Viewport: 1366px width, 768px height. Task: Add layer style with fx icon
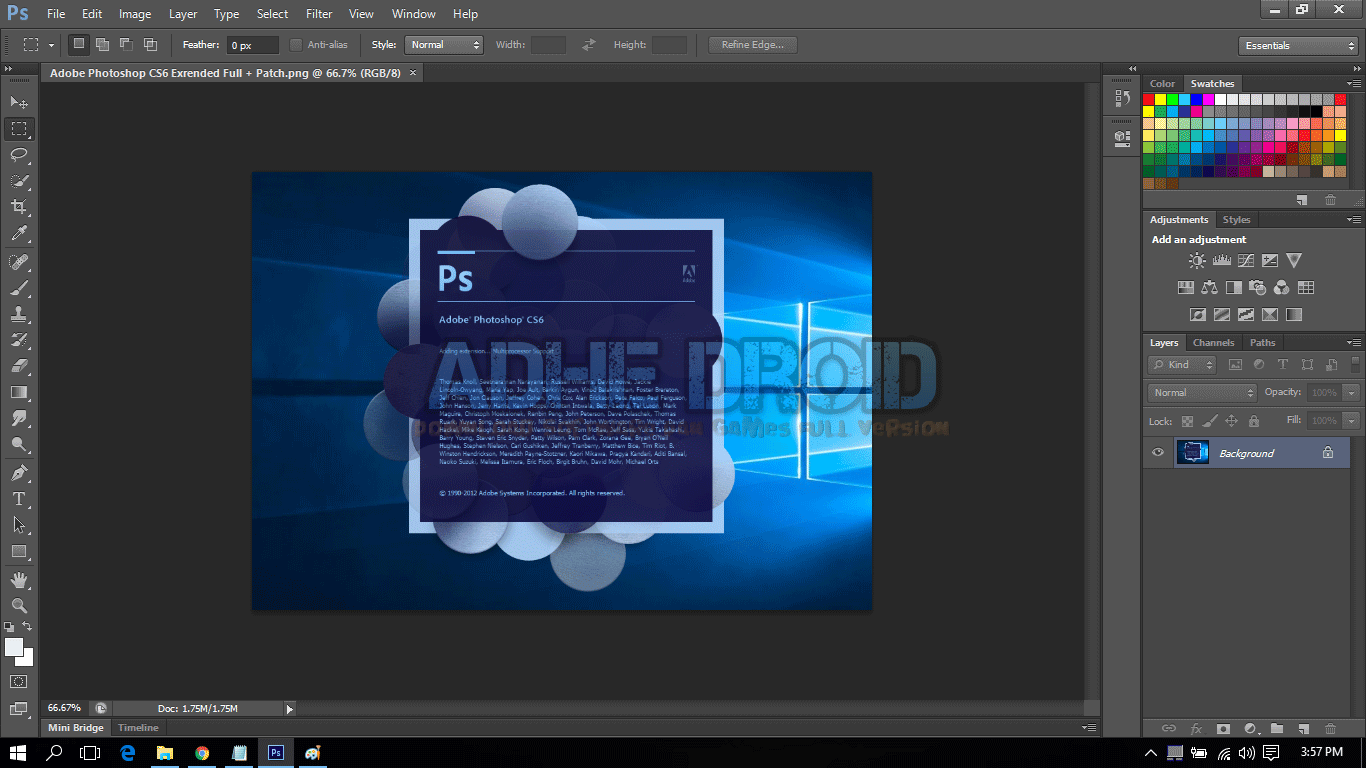[x=1196, y=729]
